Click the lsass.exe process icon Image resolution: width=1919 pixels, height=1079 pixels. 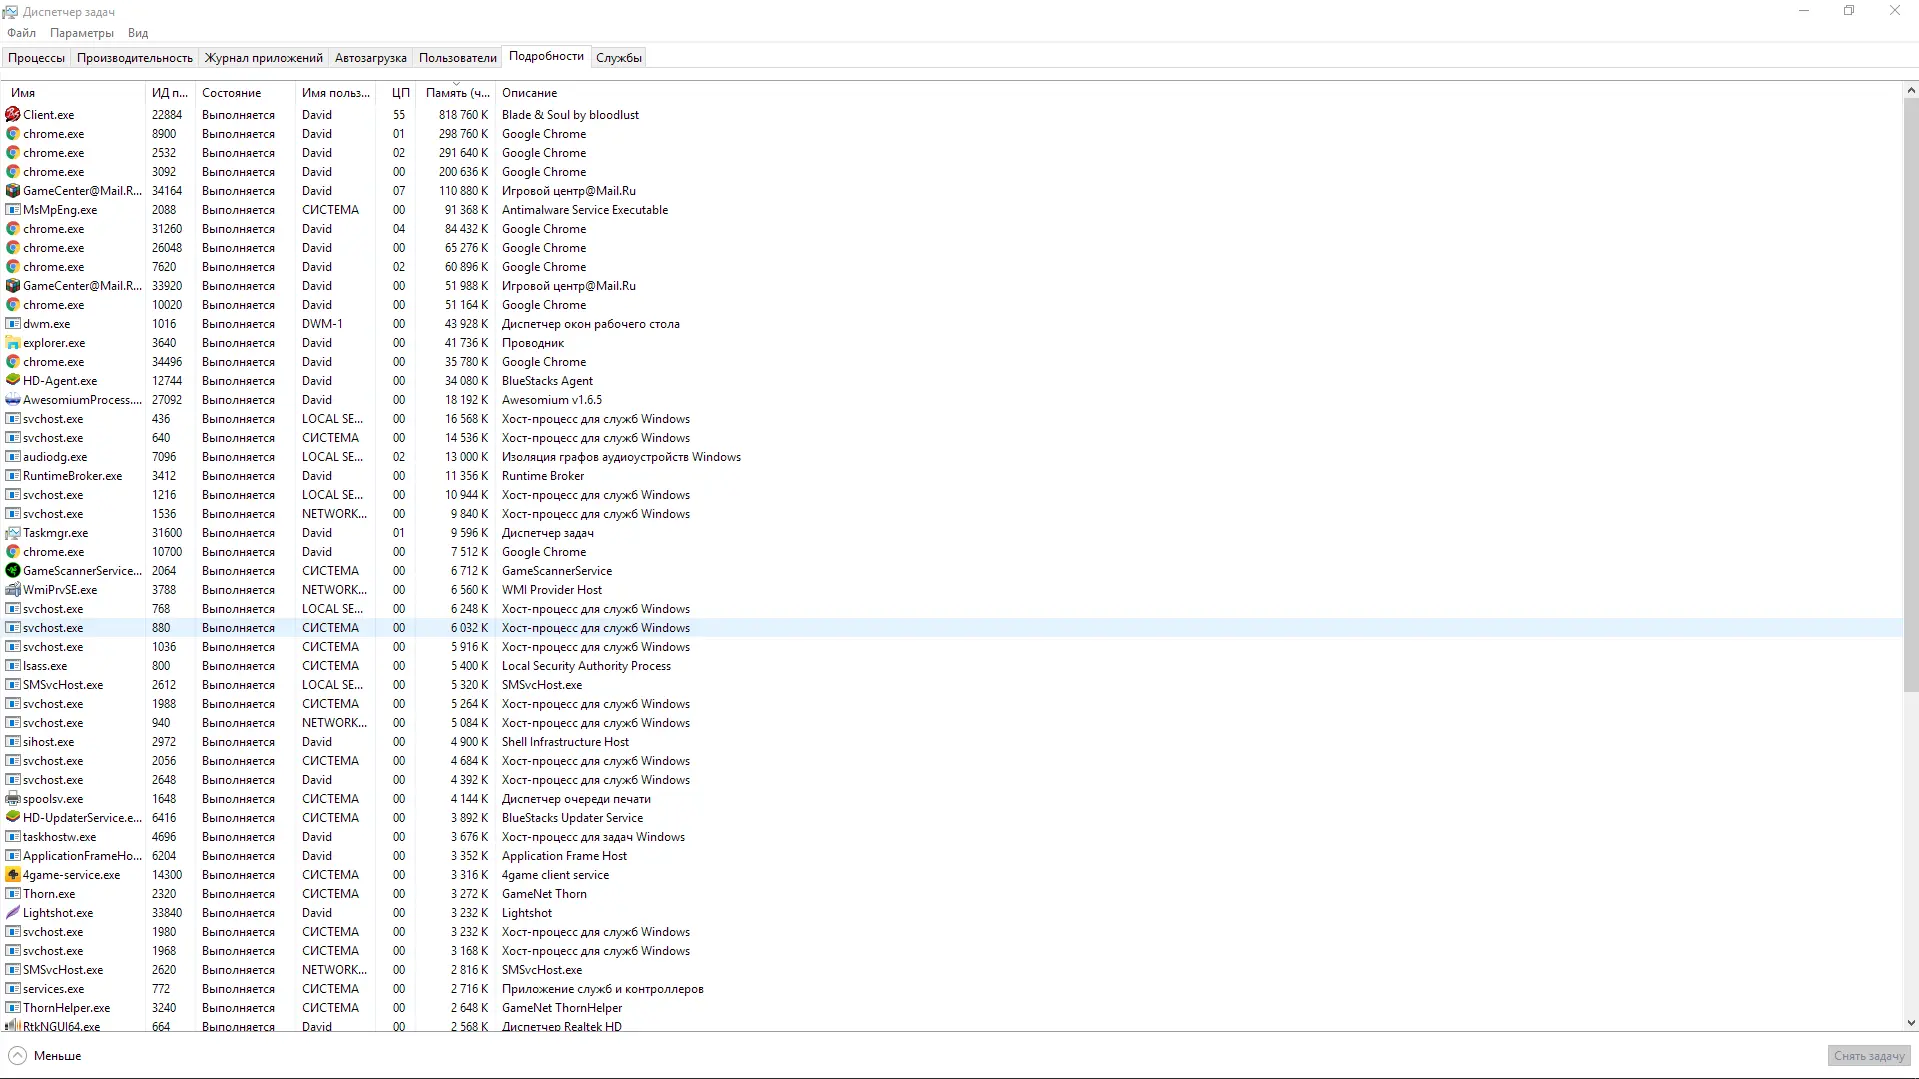(13, 666)
